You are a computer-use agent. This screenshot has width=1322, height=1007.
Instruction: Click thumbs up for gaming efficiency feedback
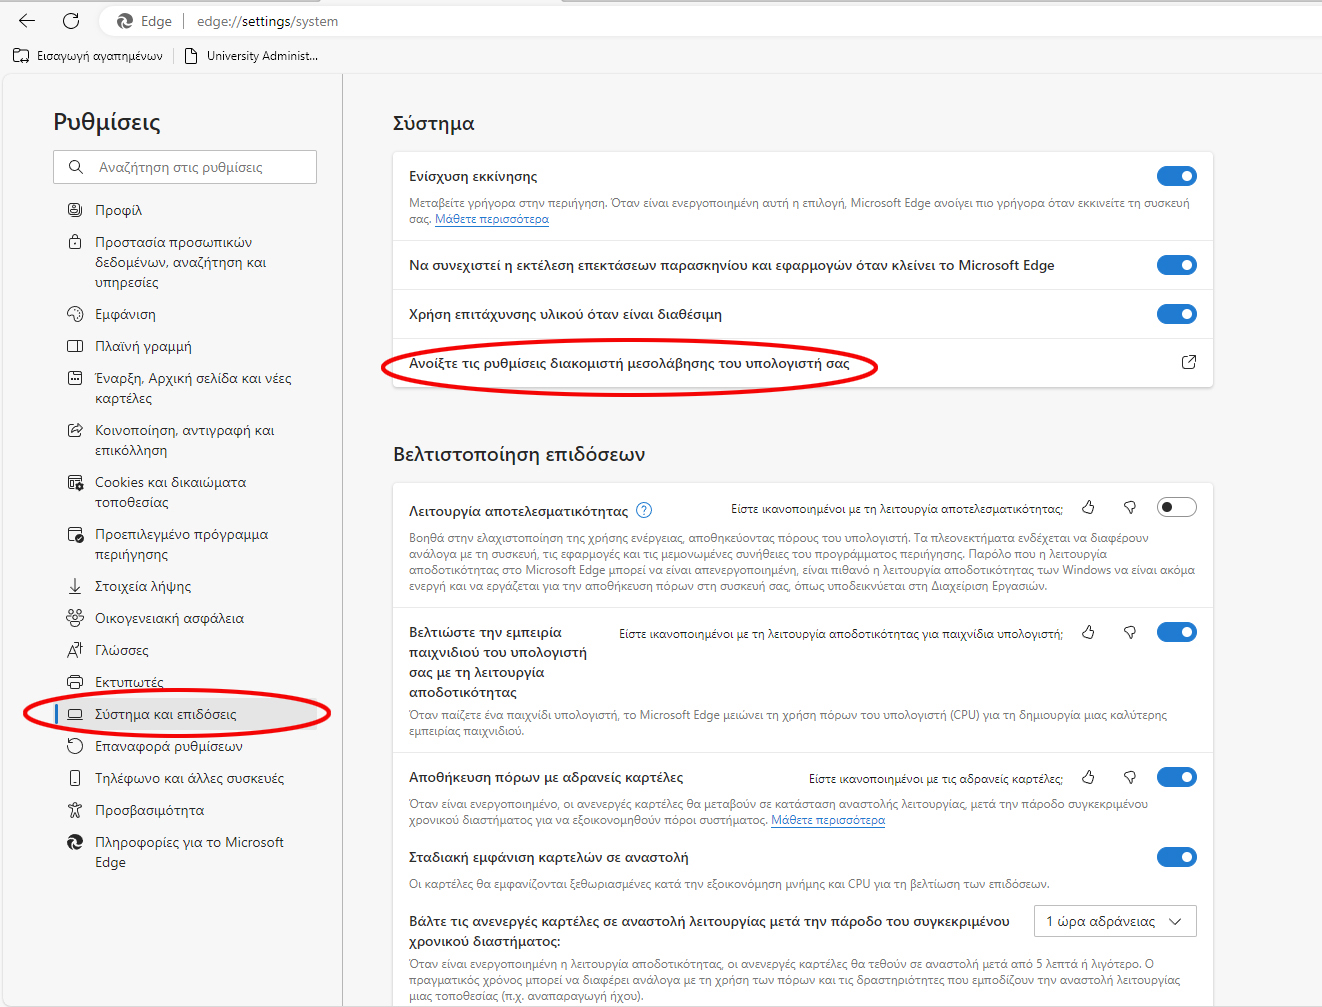pos(1088,633)
